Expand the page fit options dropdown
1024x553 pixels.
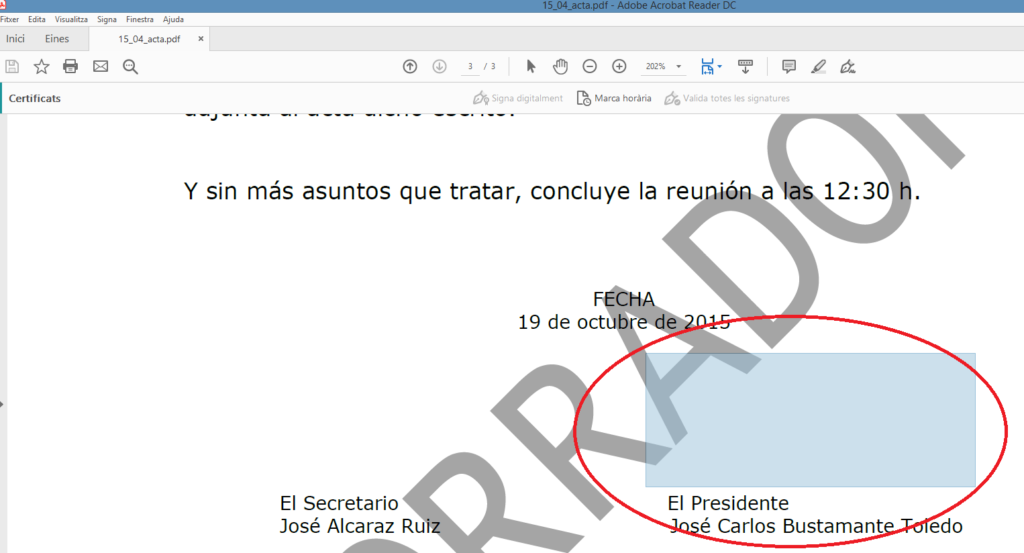[721, 67]
